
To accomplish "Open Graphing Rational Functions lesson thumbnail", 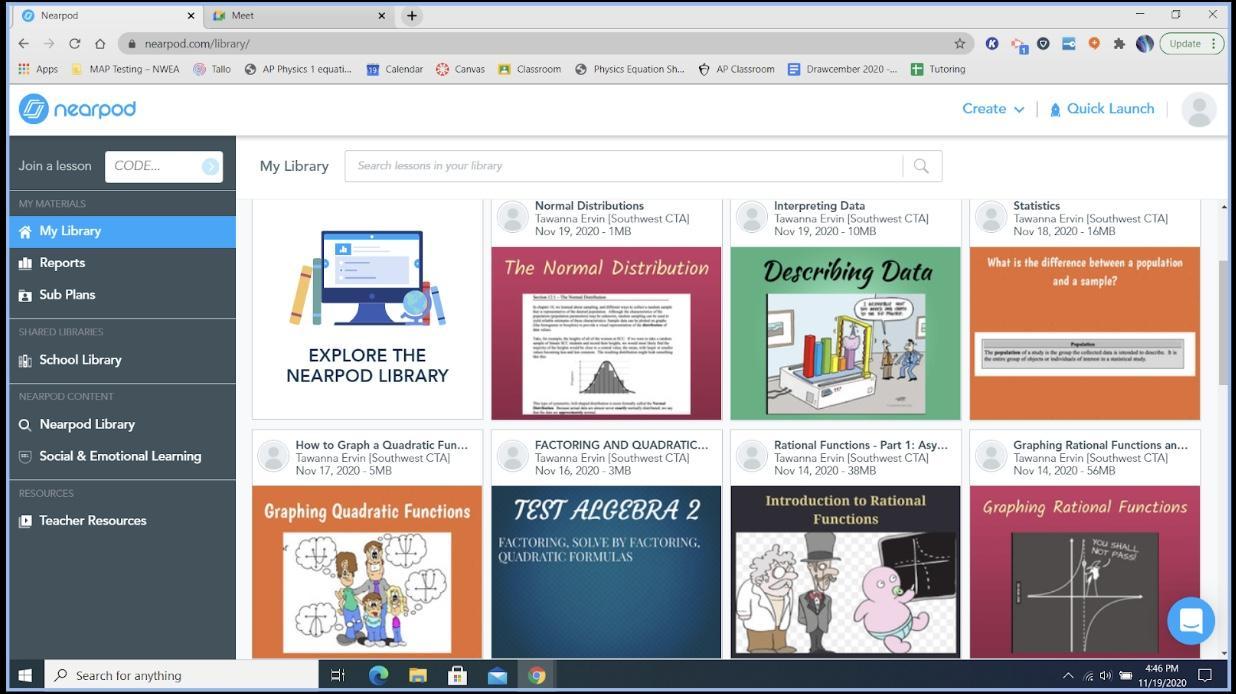I will 1084,572.
